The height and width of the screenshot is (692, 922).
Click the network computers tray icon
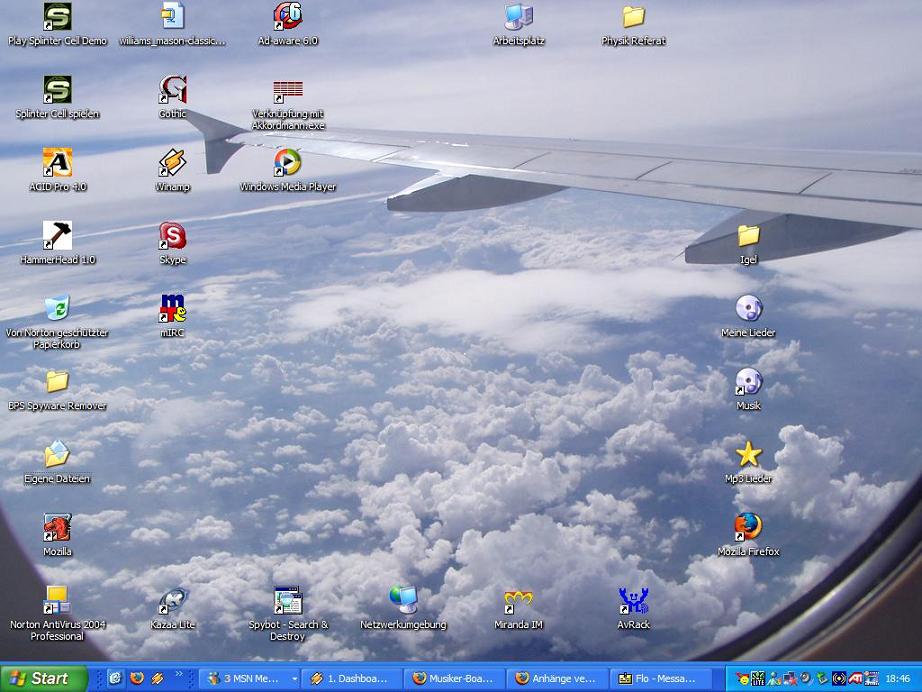click(x=790, y=678)
